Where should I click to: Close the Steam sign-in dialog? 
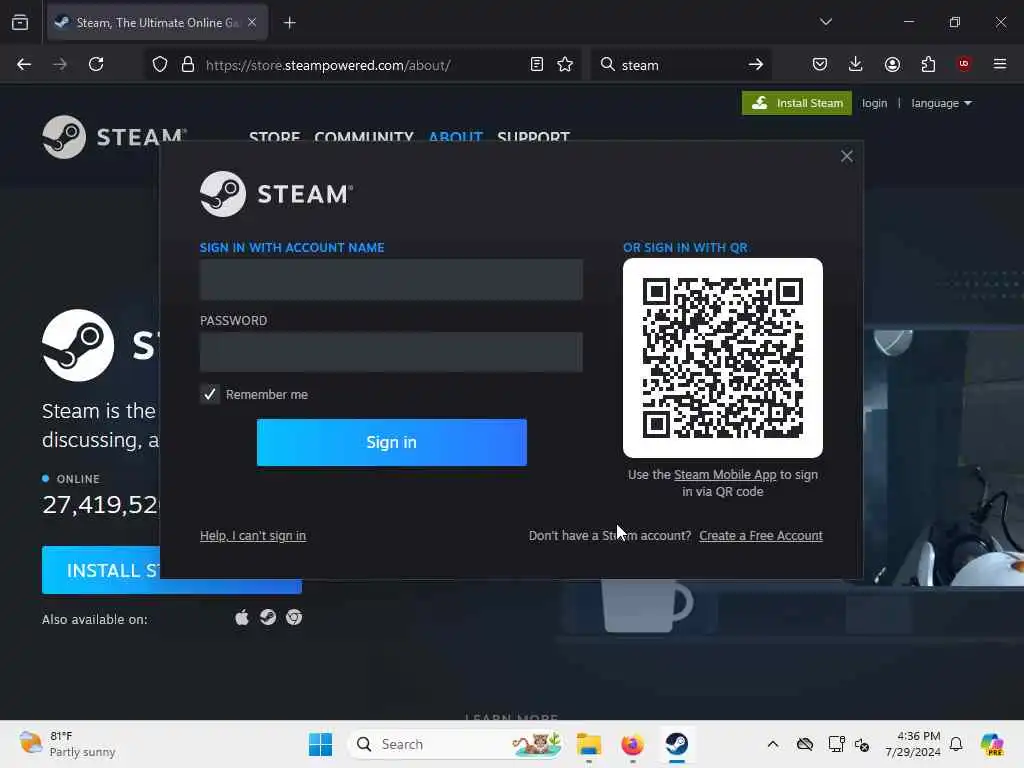coord(847,156)
